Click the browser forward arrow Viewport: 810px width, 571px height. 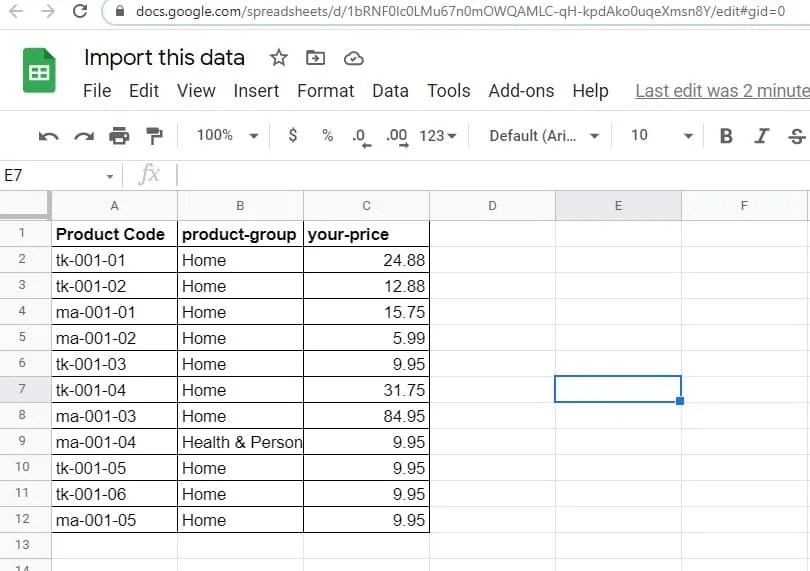pyautogui.click(x=48, y=11)
